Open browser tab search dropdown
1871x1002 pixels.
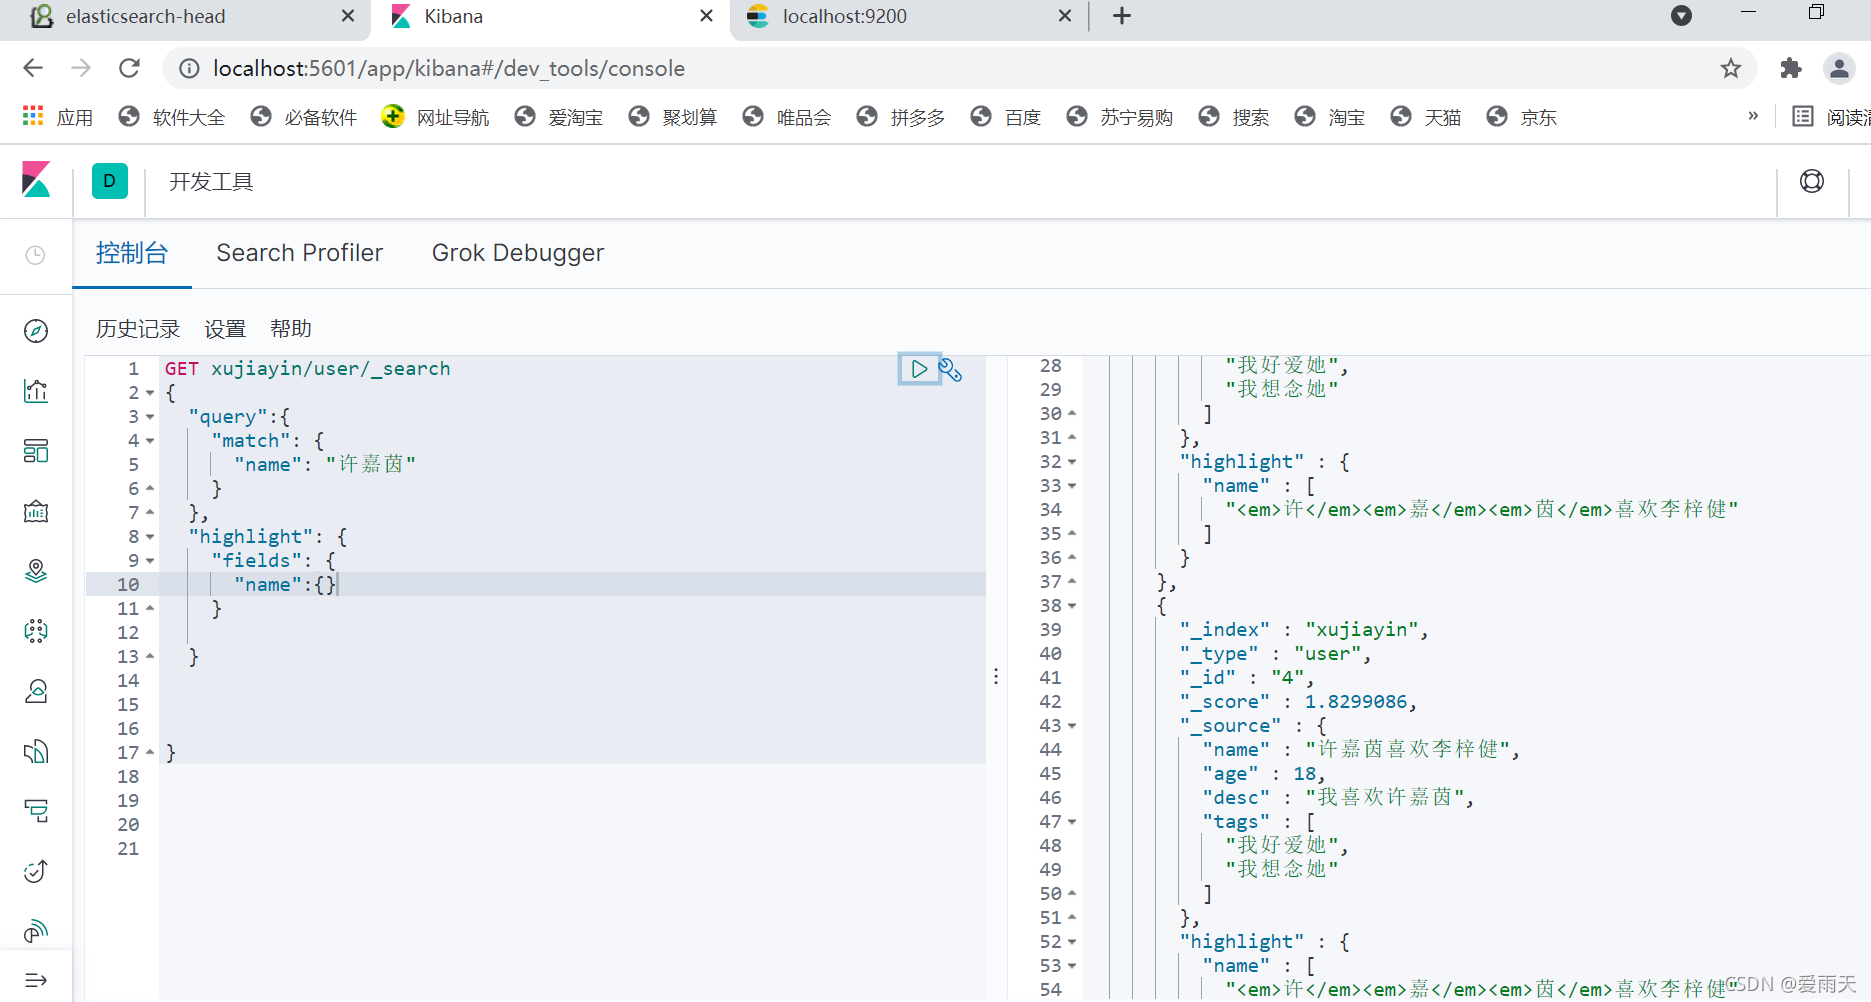coord(1682,16)
